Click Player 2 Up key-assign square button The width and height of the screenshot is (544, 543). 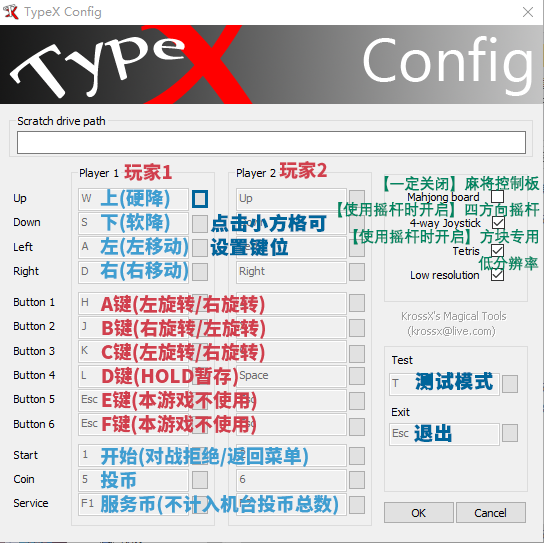coord(357,198)
